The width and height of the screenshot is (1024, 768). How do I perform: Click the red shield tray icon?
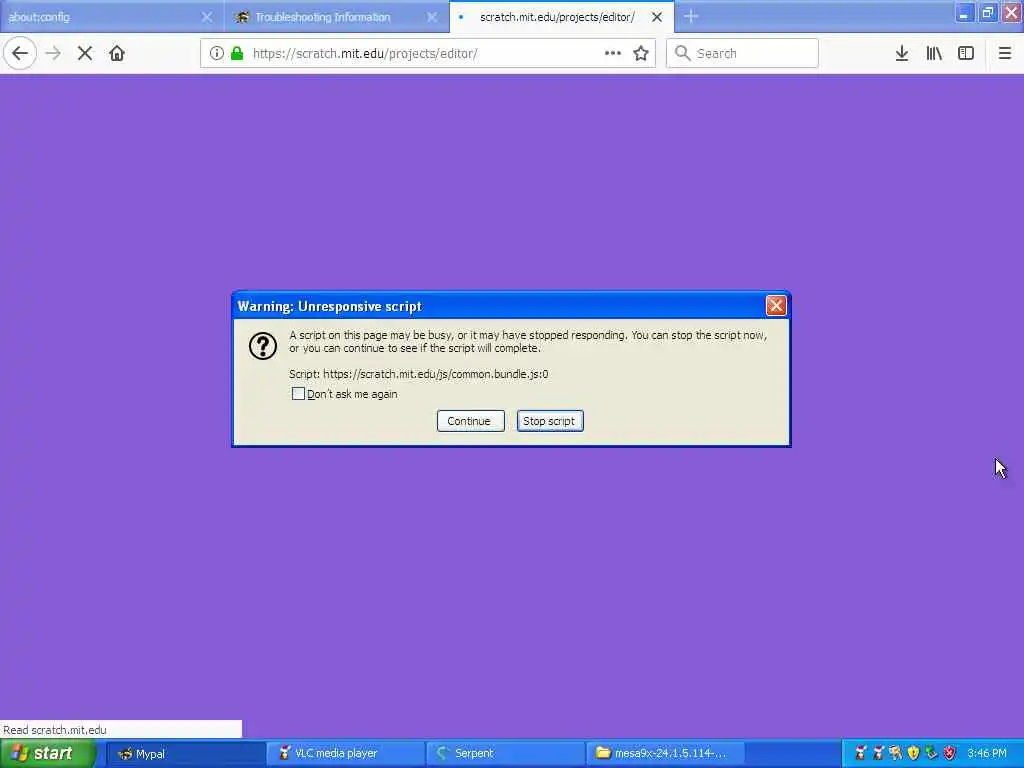pyautogui.click(x=950, y=753)
